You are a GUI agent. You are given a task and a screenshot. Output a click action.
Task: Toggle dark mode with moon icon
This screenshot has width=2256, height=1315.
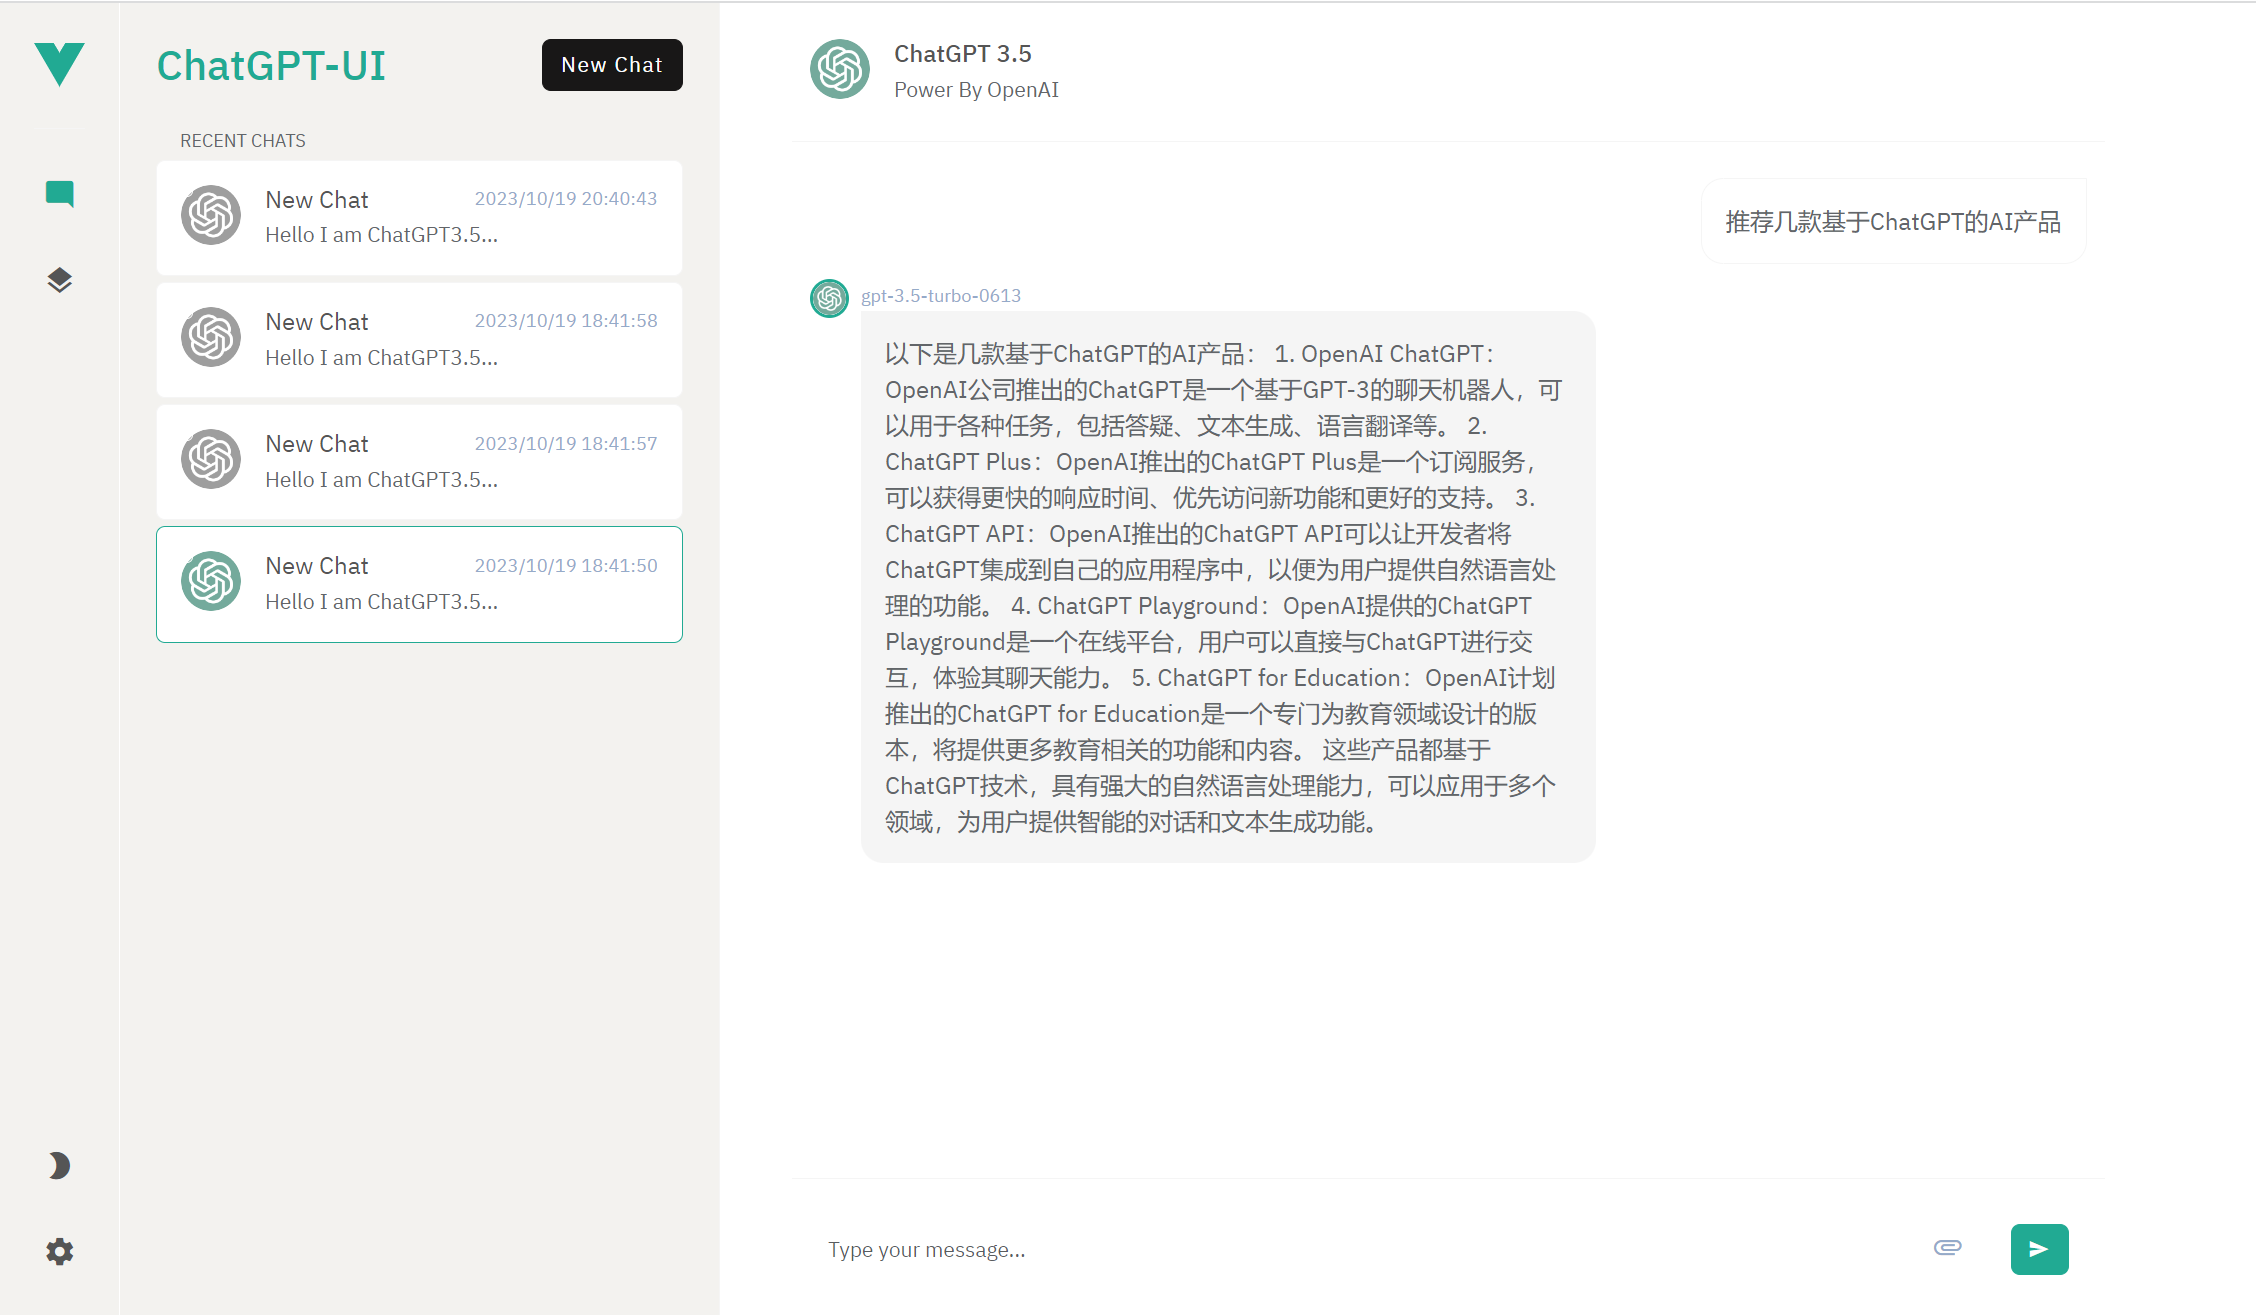tap(60, 1165)
